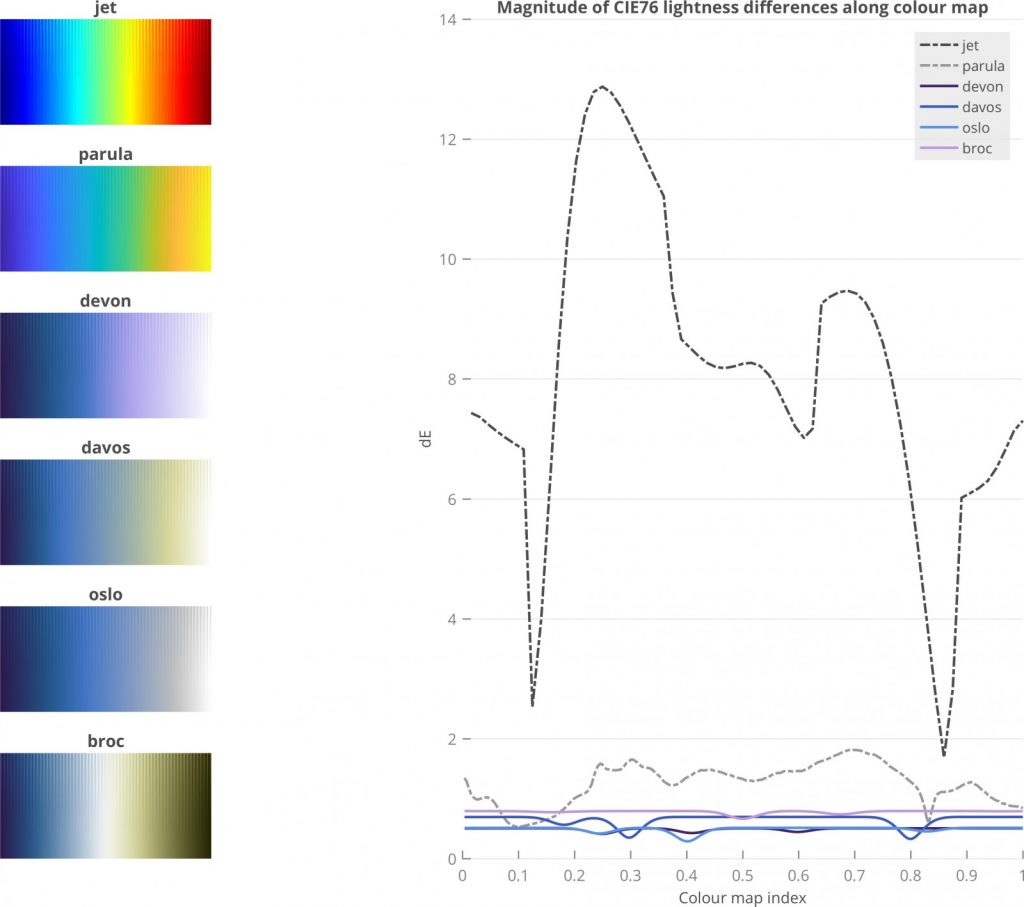Select the davos colormap preview
This screenshot has height=907, width=1024.
point(105,510)
